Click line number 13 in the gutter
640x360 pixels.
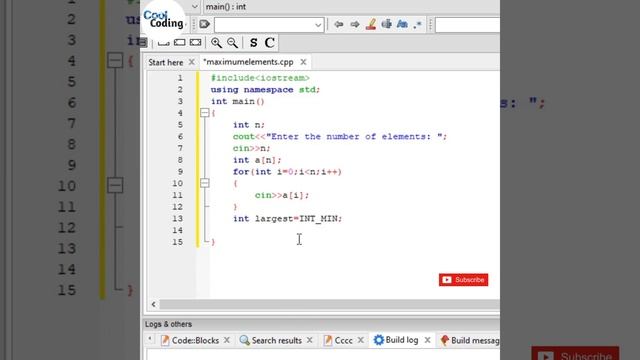coord(177,218)
